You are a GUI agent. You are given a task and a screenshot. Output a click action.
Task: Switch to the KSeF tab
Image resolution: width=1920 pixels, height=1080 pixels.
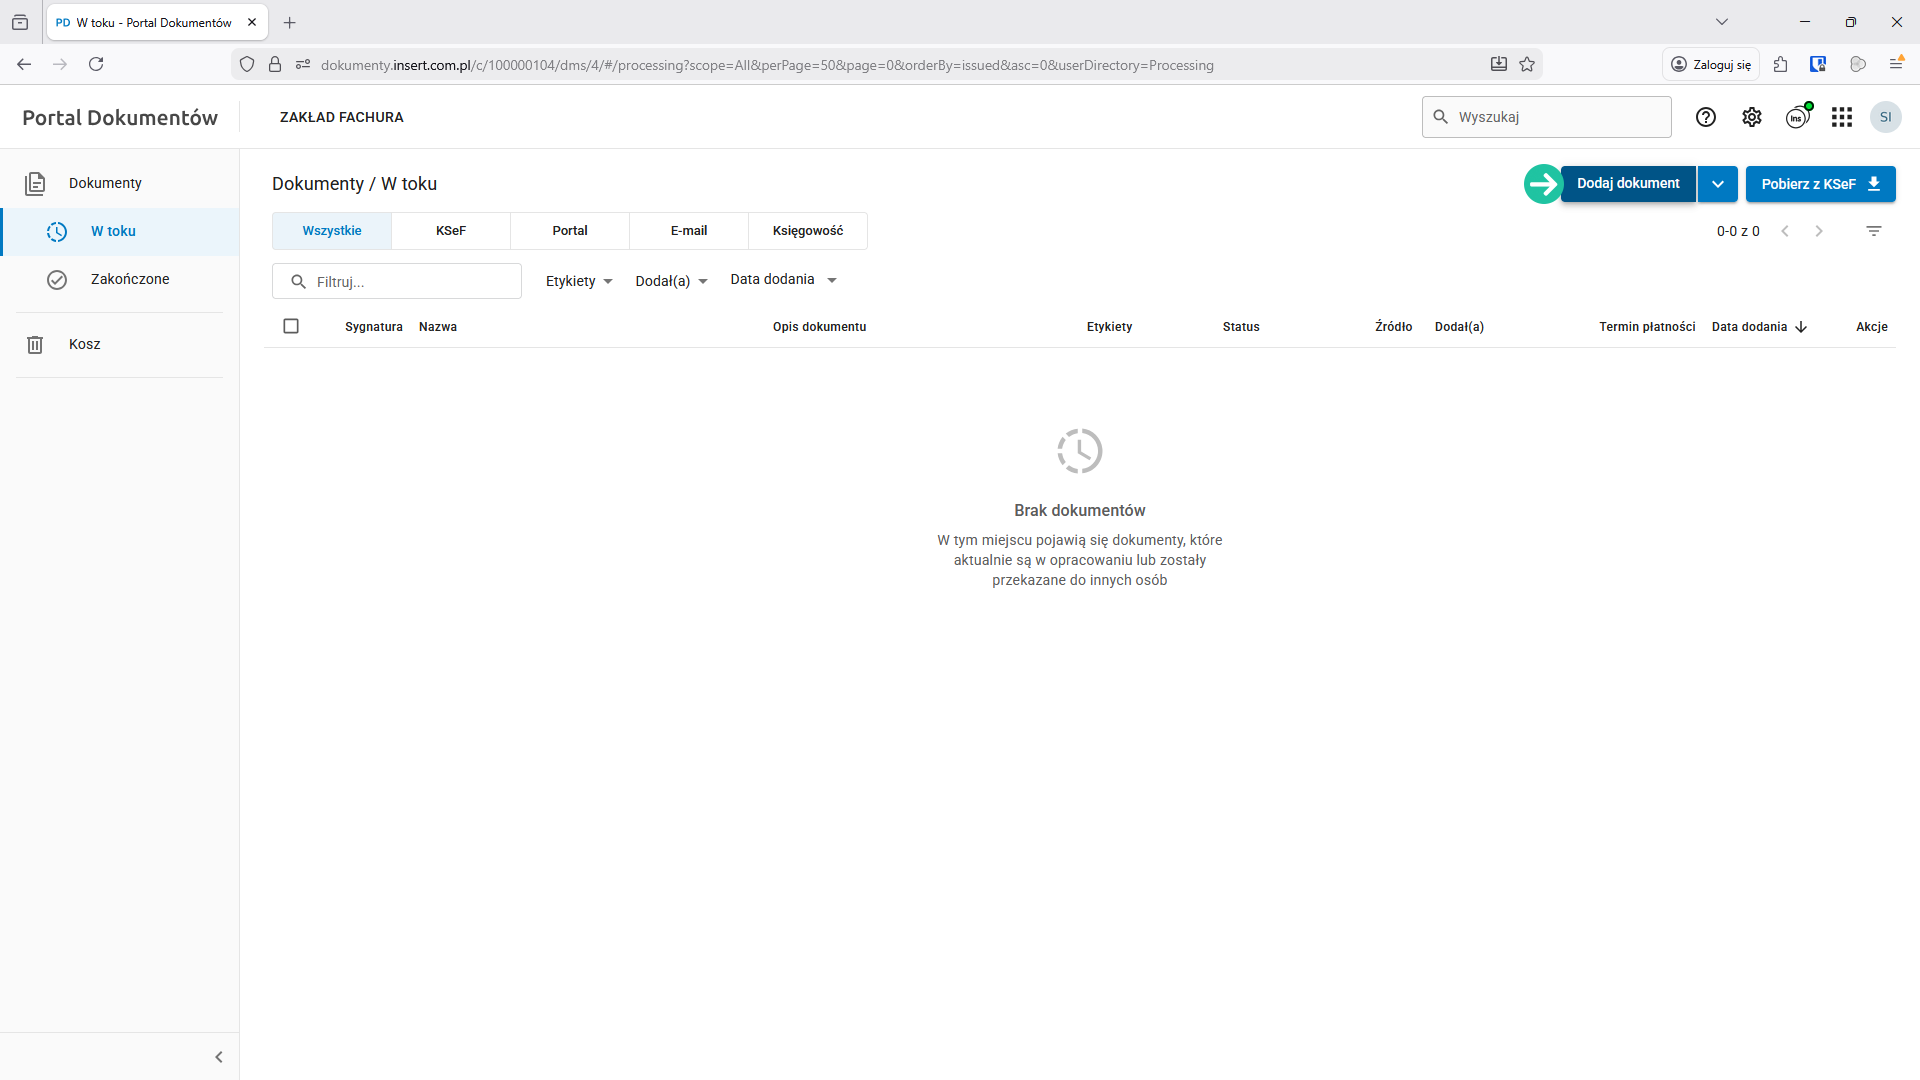(450, 231)
